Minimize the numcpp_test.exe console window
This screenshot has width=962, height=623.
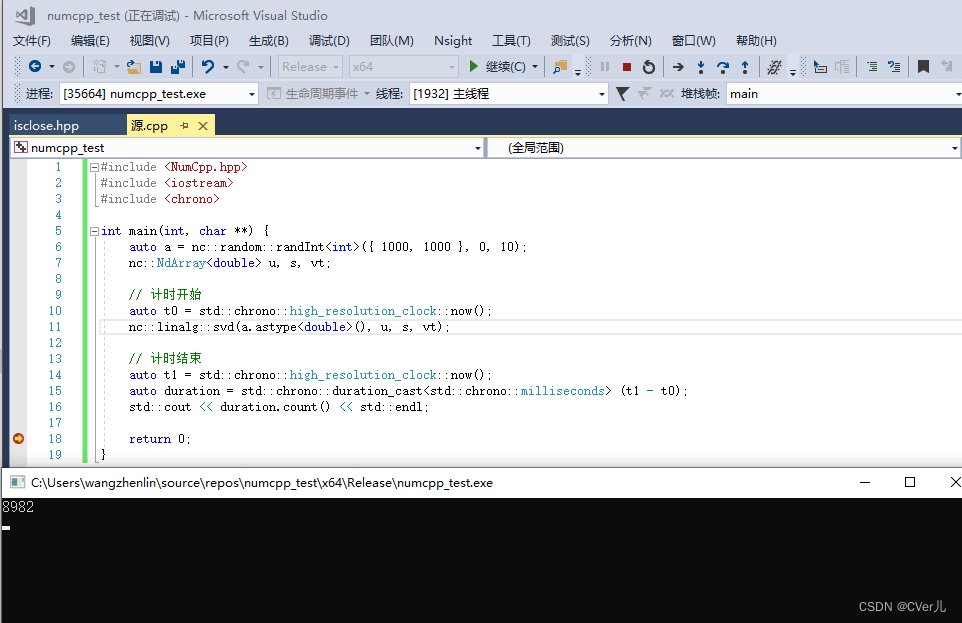tap(865, 482)
